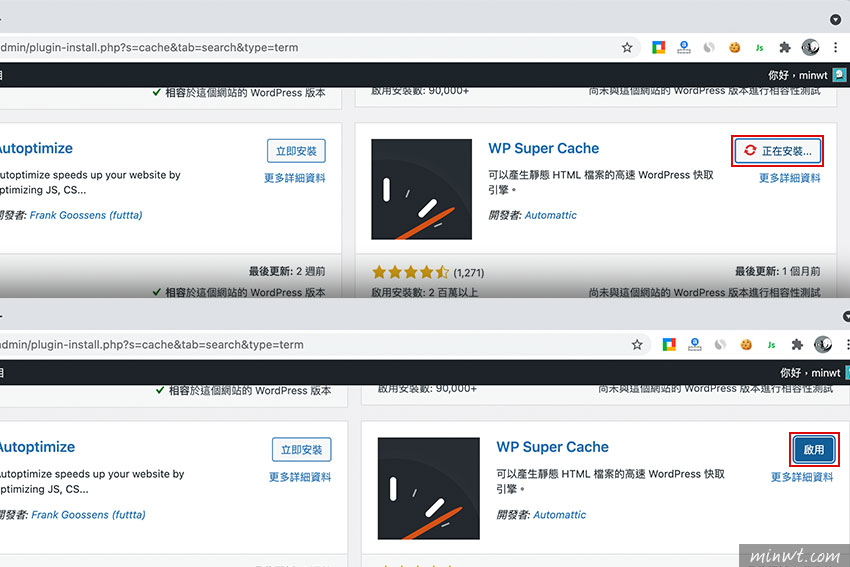Open Frank Goossens author link in bottom window
The height and width of the screenshot is (567, 850).
(88, 514)
